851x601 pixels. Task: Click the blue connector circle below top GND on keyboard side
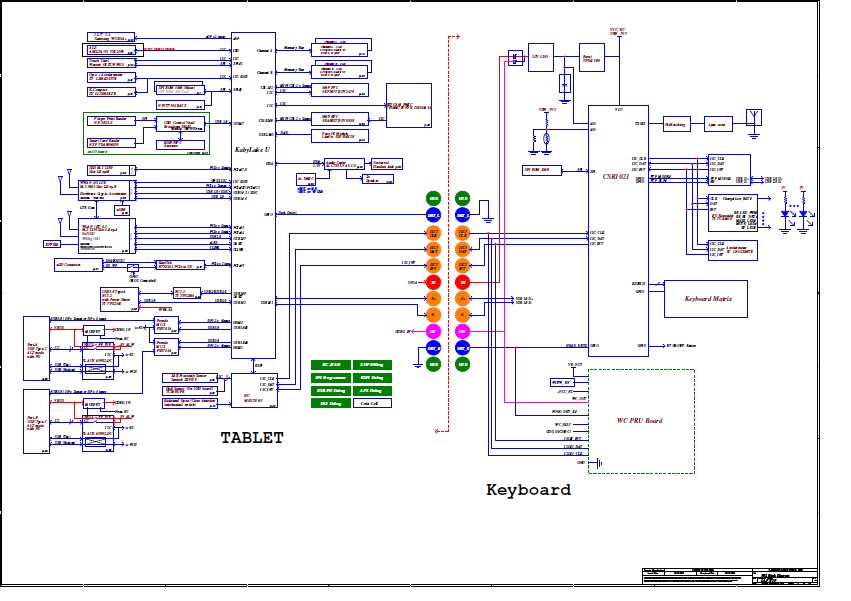coord(462,215)
